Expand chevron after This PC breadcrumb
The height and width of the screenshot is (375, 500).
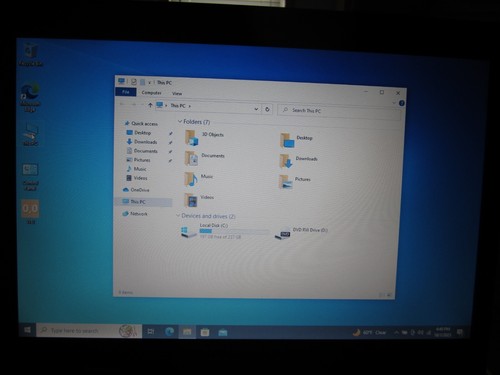point(190,106)
